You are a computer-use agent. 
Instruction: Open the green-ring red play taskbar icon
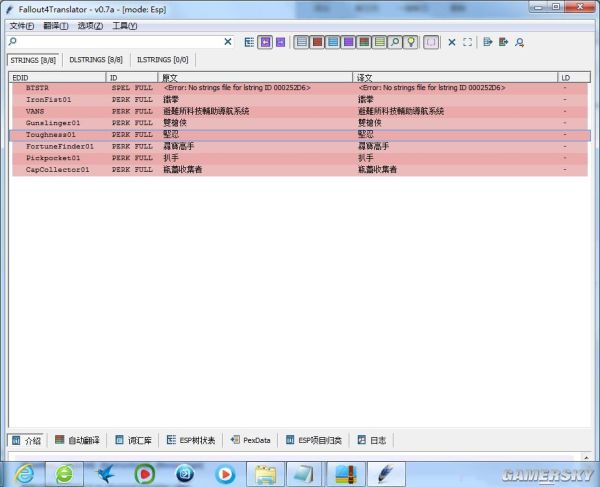click(145, 474)
